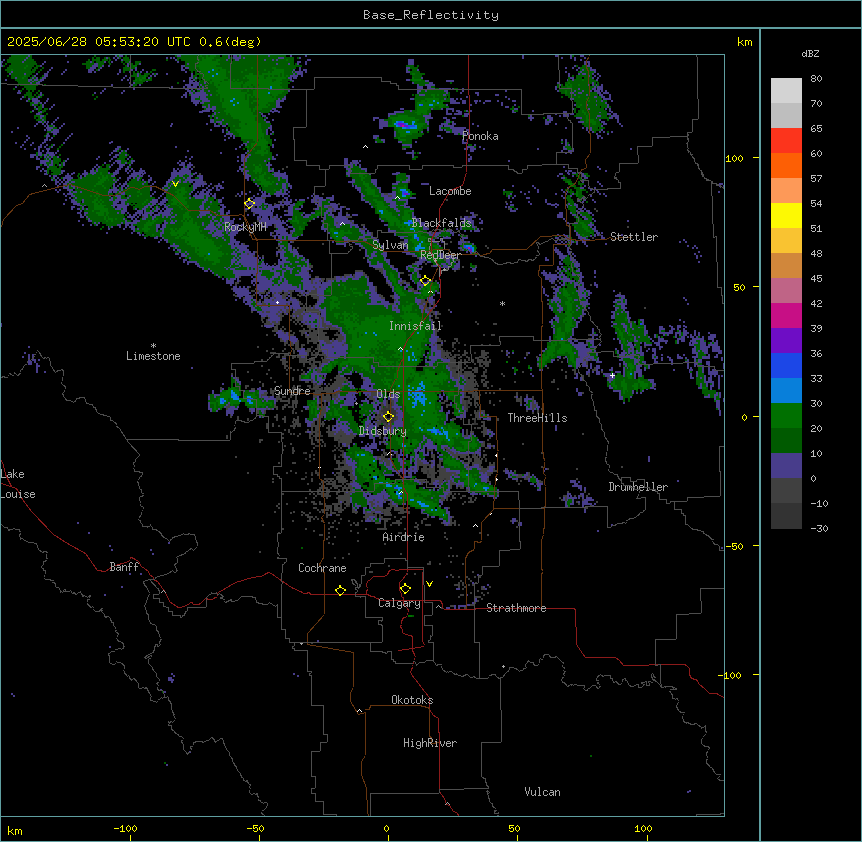Click the Limestone label

(153, 356)
